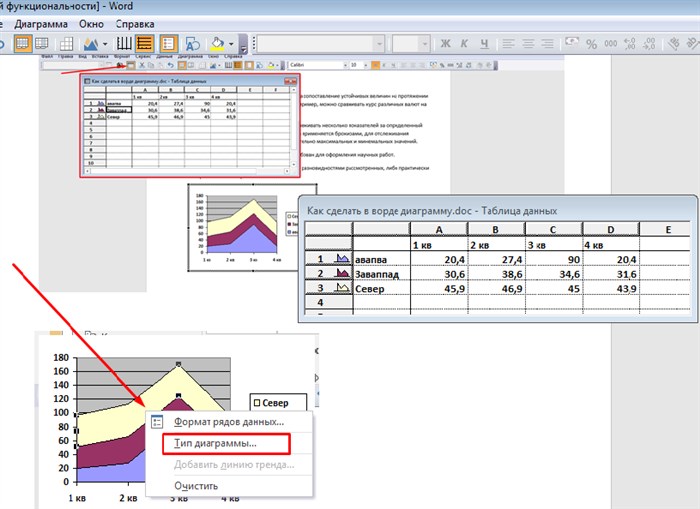This screenshot has height=509, width=700.
Task: Select the Север legend entry
Action: click(275, 403)
